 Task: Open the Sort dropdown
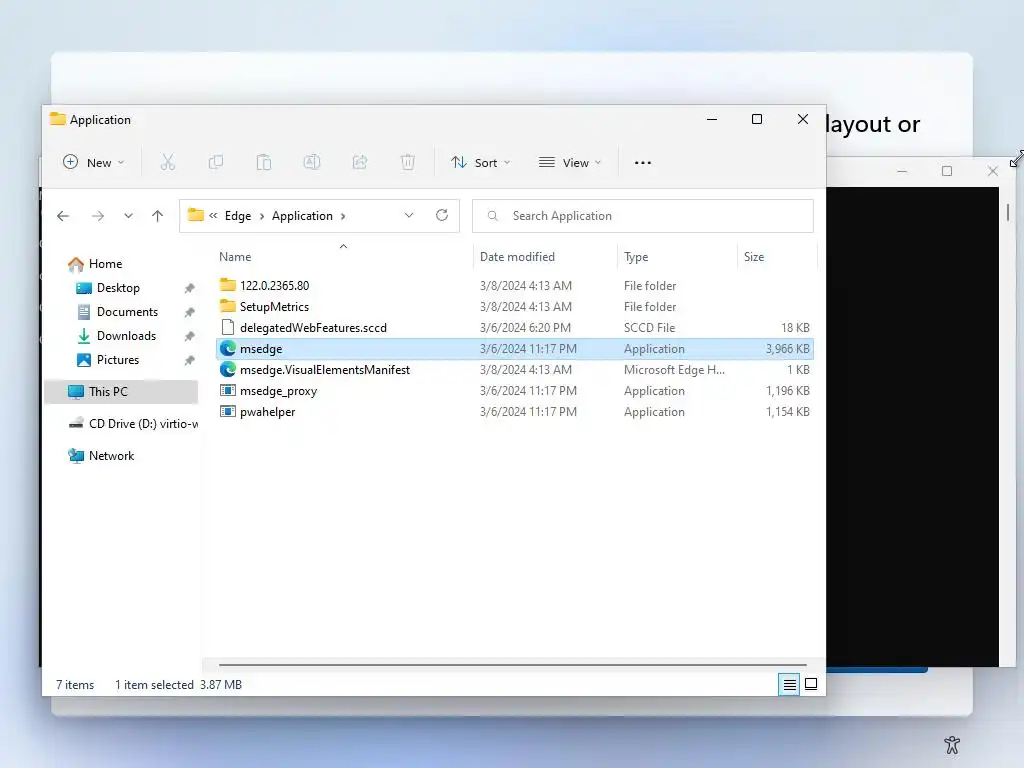(x=481, y=163)
